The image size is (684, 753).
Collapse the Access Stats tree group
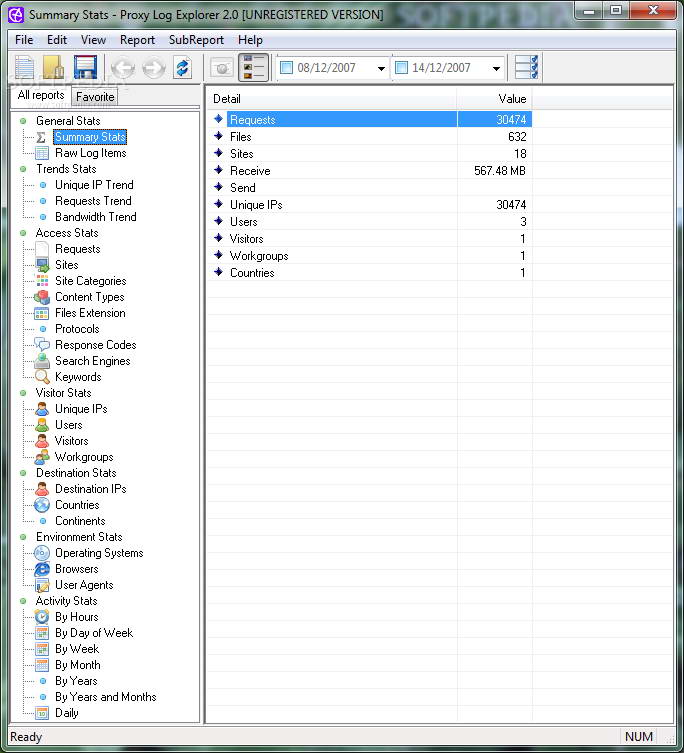click(x=23, y=233)
